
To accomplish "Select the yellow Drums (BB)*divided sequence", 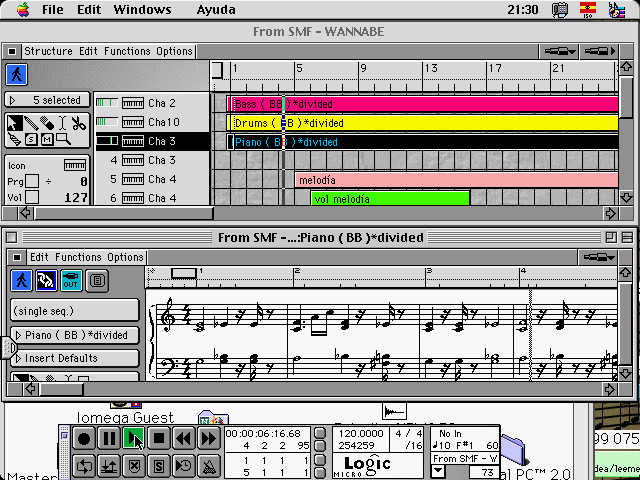I will [423, 123].
